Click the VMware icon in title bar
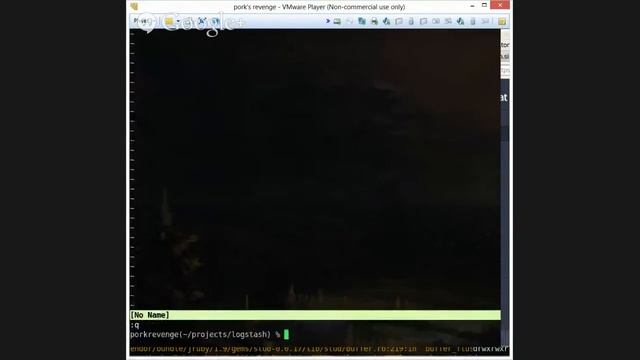The image size is (640, 360). 134,7
